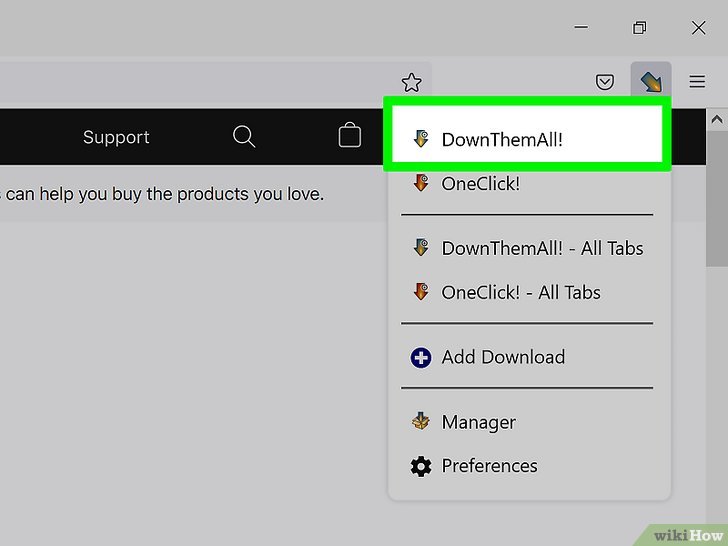The height and width of the screenshot is (546, 728).
Task: Restore down the browser window
Action: 640,28
